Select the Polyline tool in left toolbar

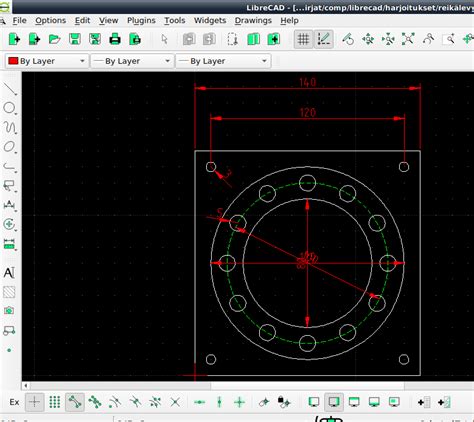[10, 166]
